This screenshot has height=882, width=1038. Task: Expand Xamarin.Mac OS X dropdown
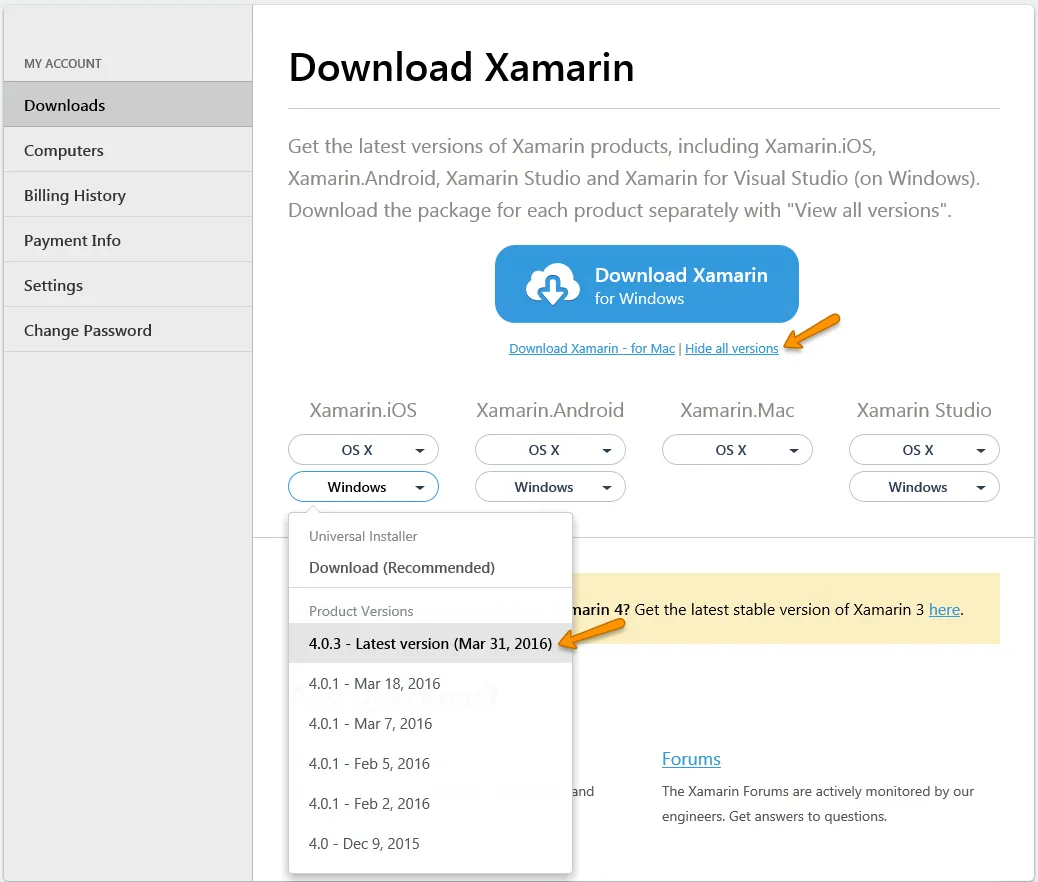pyautogui.click(x=737, y=450)
